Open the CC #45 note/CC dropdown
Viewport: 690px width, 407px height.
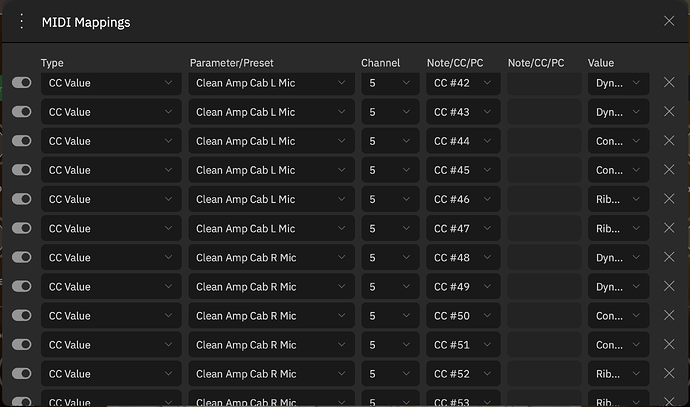click(x=463, y=170)
